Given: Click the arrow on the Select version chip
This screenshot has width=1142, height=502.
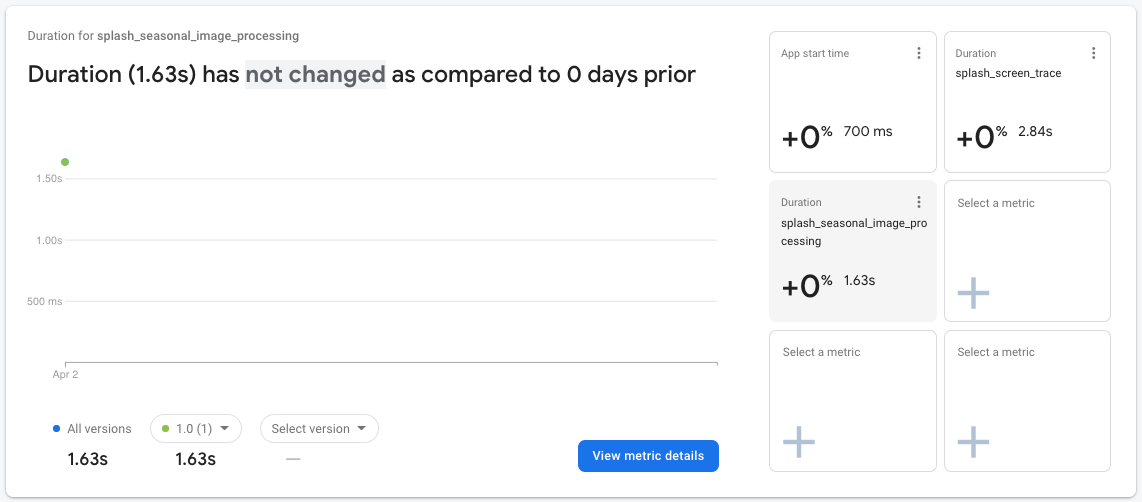Looking at the screenshot, I should tap(361, 428).
